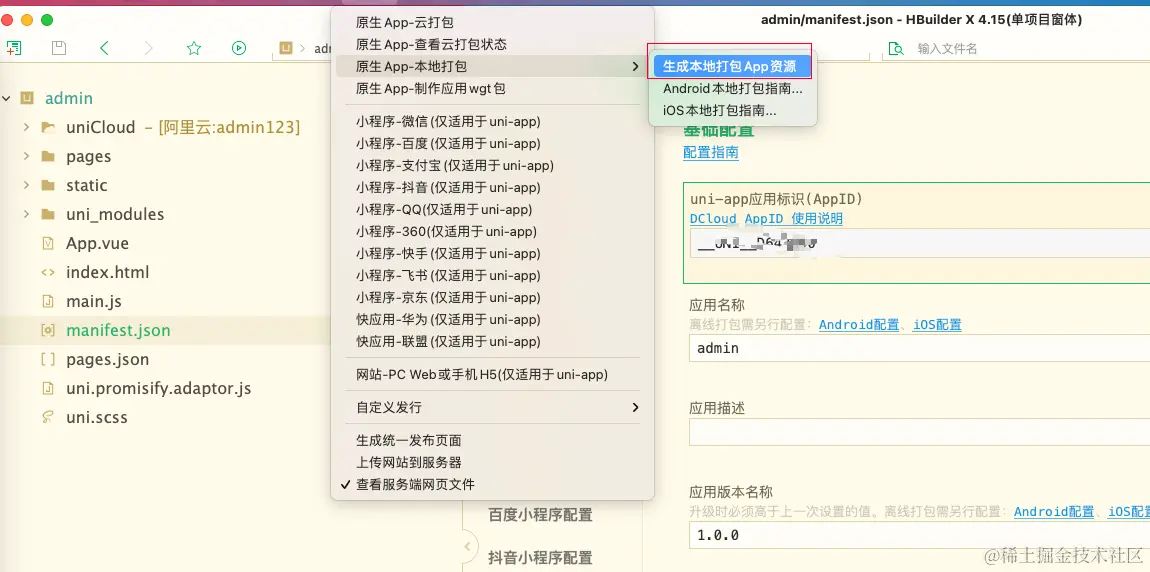Click the uni.scss file icon
The height and width of the screenshot is (572, 1150).
coord(48,417)
